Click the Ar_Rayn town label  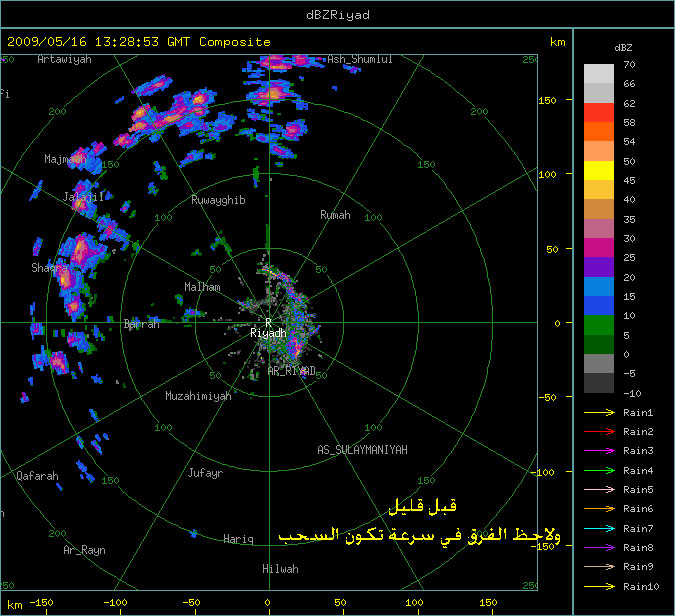84,550
